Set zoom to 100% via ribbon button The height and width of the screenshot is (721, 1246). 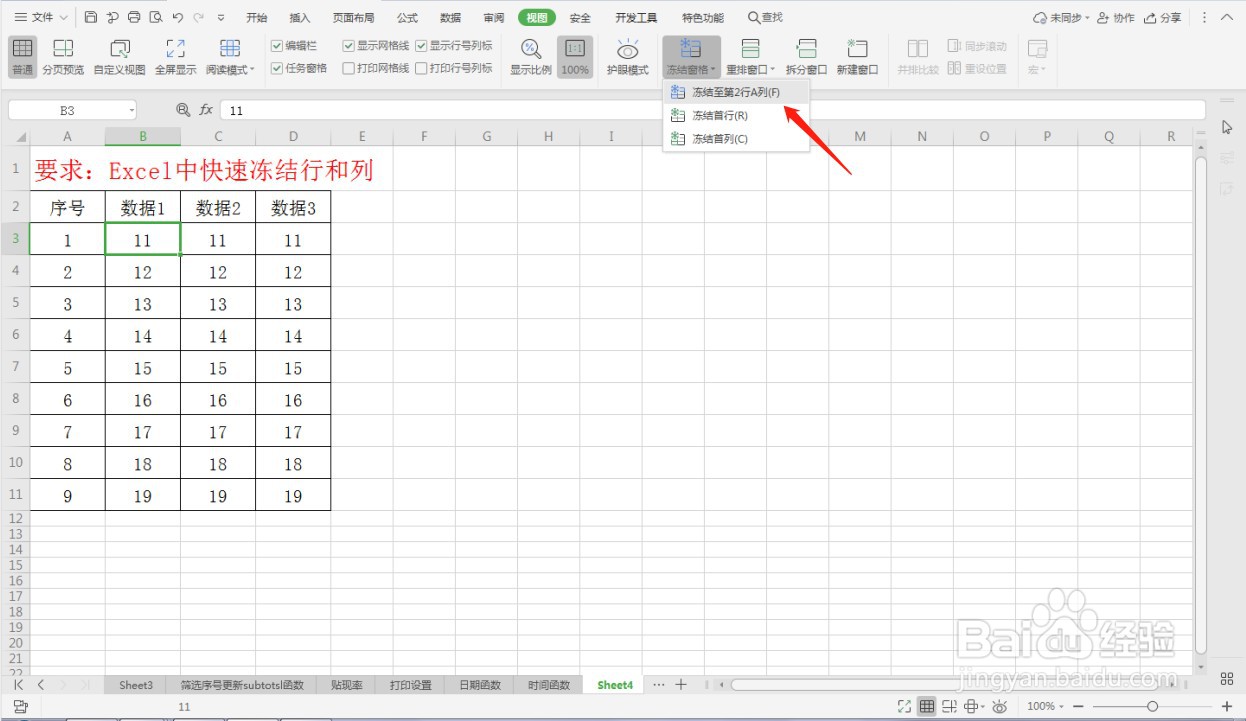pyautogui.click(x=575, y=57)
